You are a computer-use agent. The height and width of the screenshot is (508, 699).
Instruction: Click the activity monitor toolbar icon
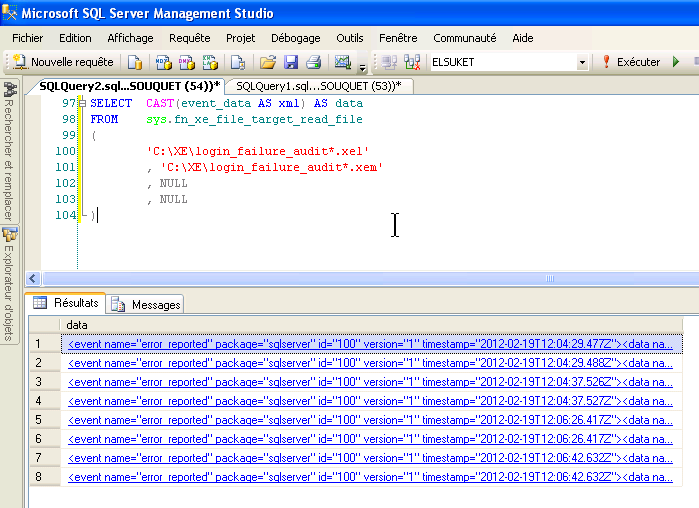[x=342, y=62]
